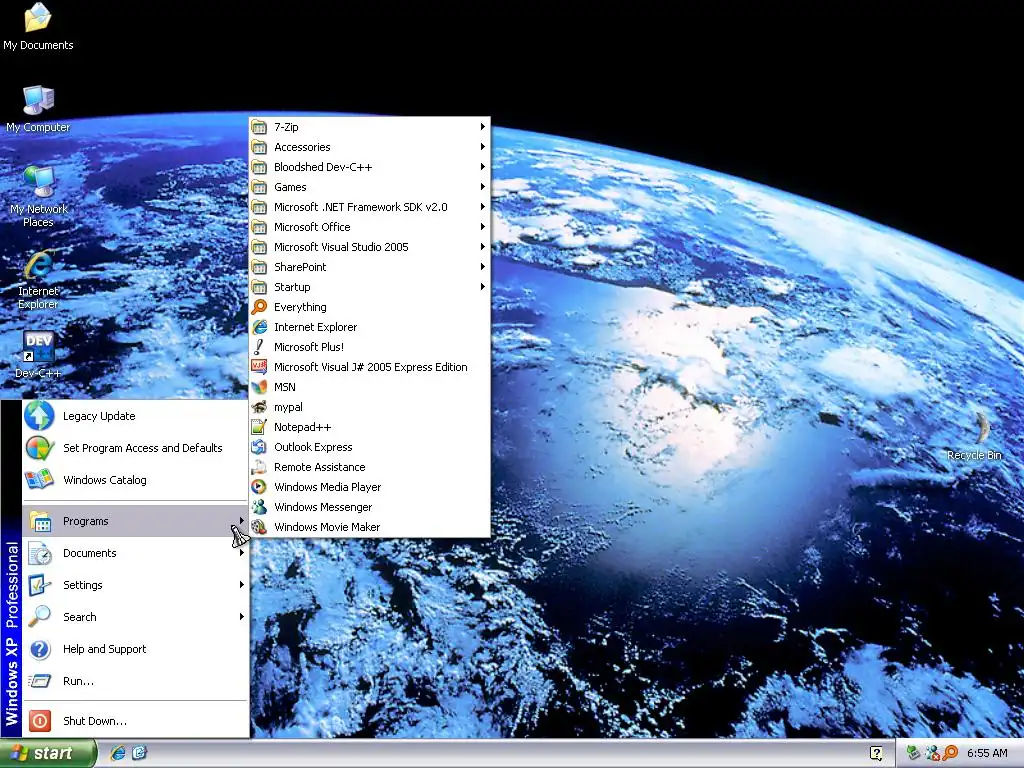This screenshot has height=768, width=1024.
Task: Click Safely Remove Hardware tray icon
Action: pos(913,753)
